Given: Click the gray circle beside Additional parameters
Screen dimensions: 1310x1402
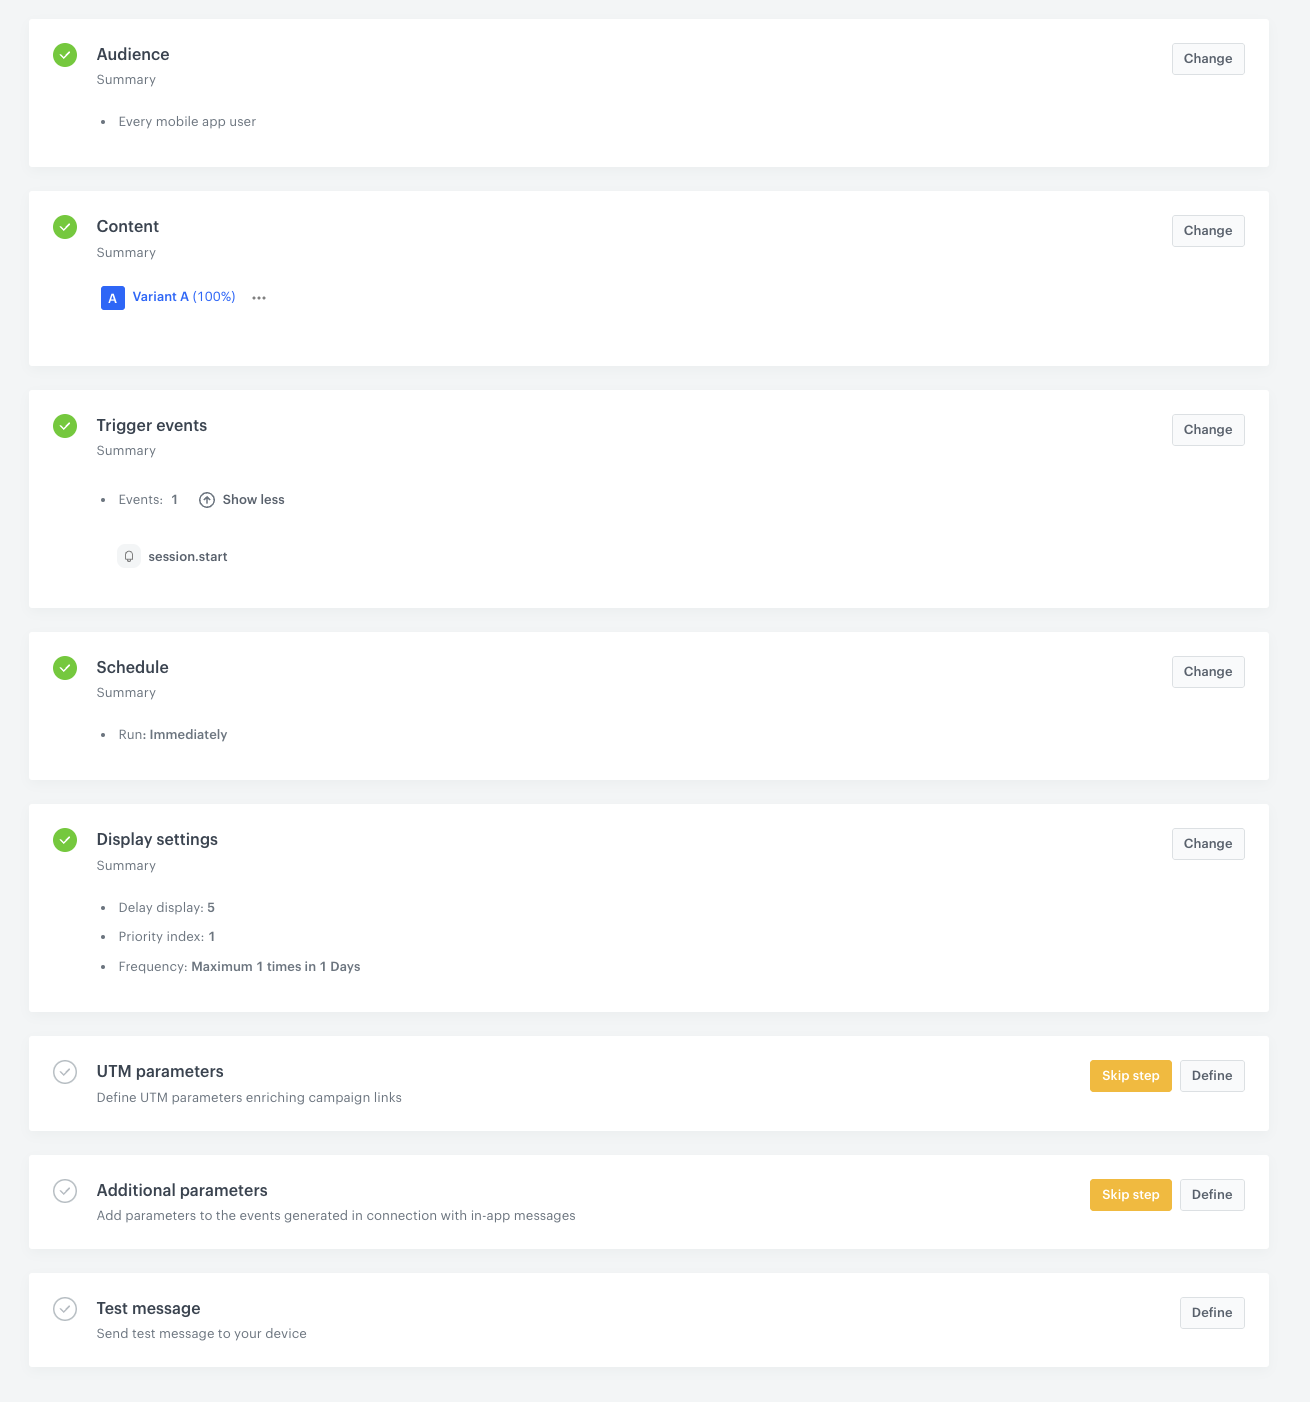Looking at the screenshot, I should click(x=64, y=1191).
